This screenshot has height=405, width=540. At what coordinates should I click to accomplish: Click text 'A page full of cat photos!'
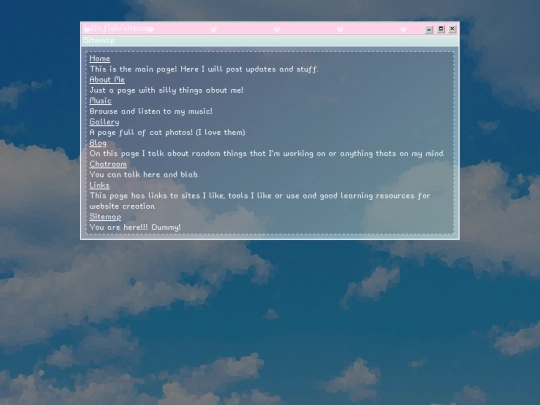pyautogui.click(x=141, y=132)
